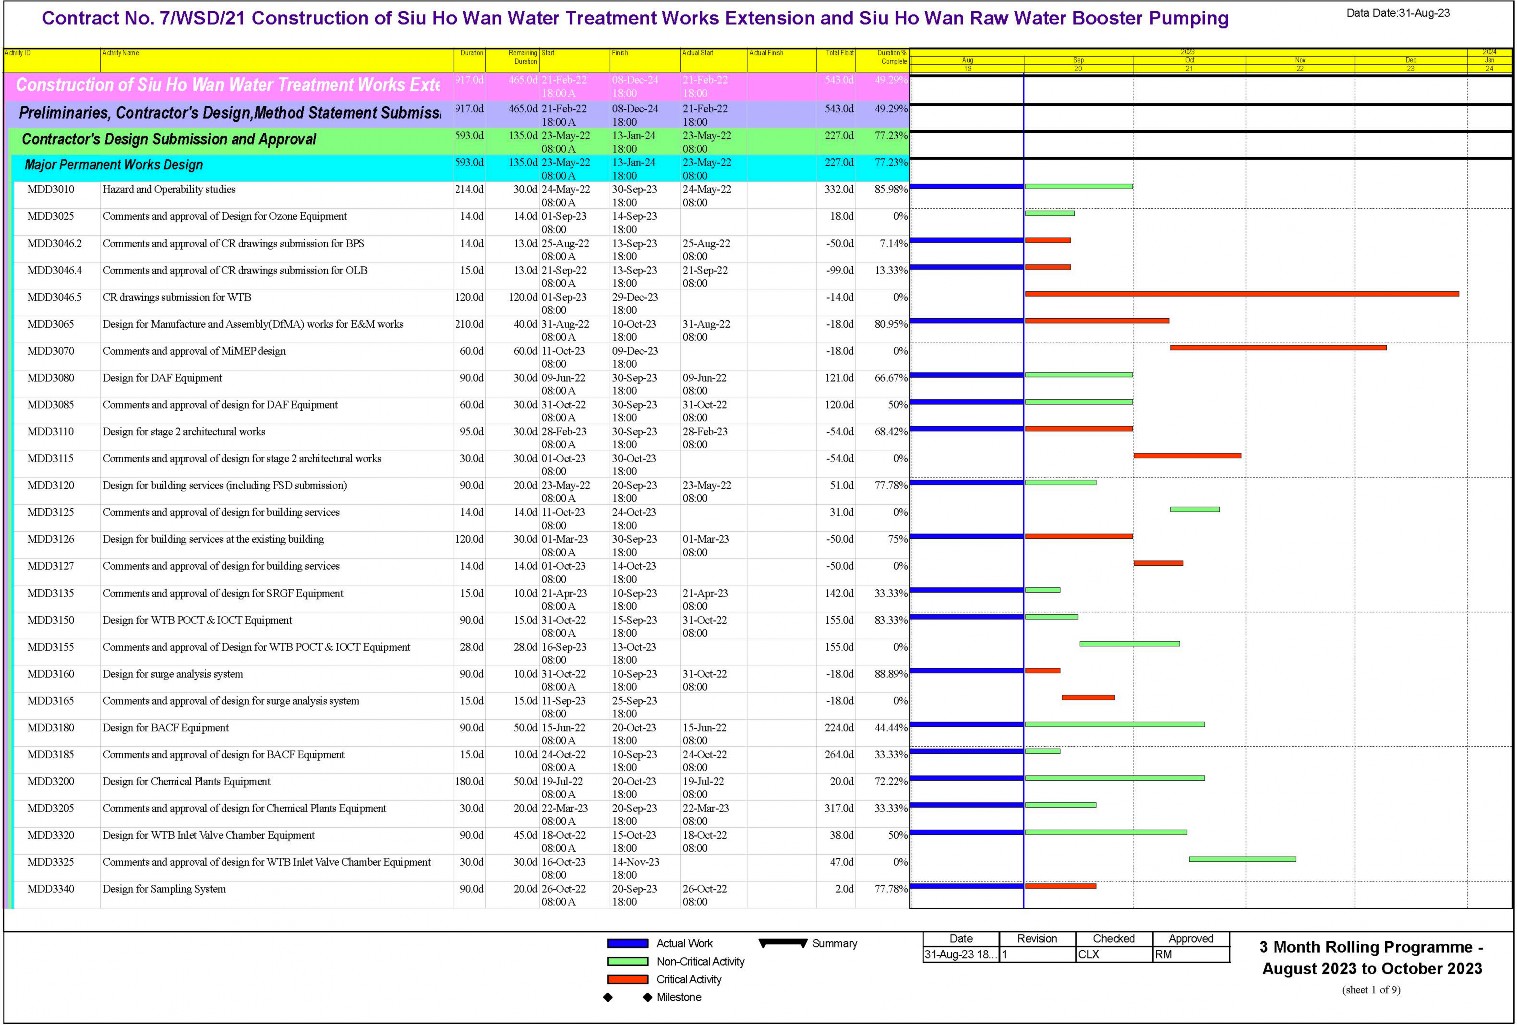
Task: Select "Design for stage 2 architectural works" name
Action: pyautogui.click(x=184, y=432)
